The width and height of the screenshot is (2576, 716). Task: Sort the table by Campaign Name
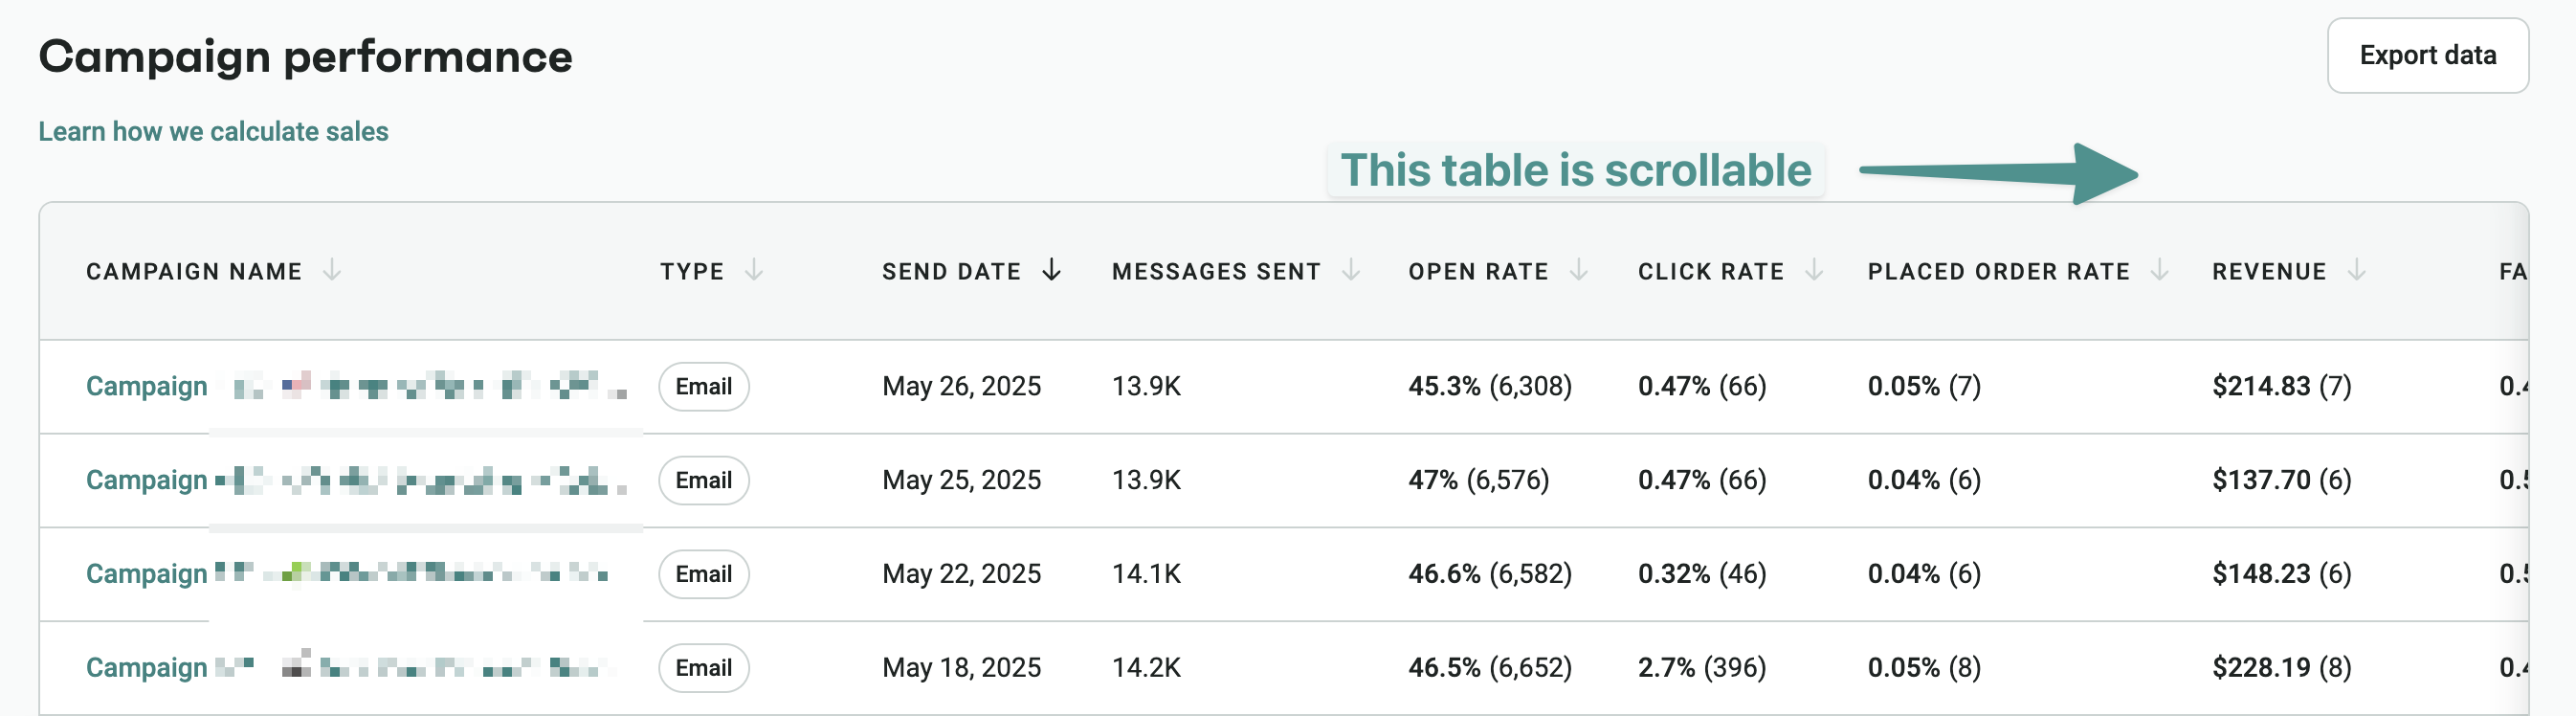point(333,270)
